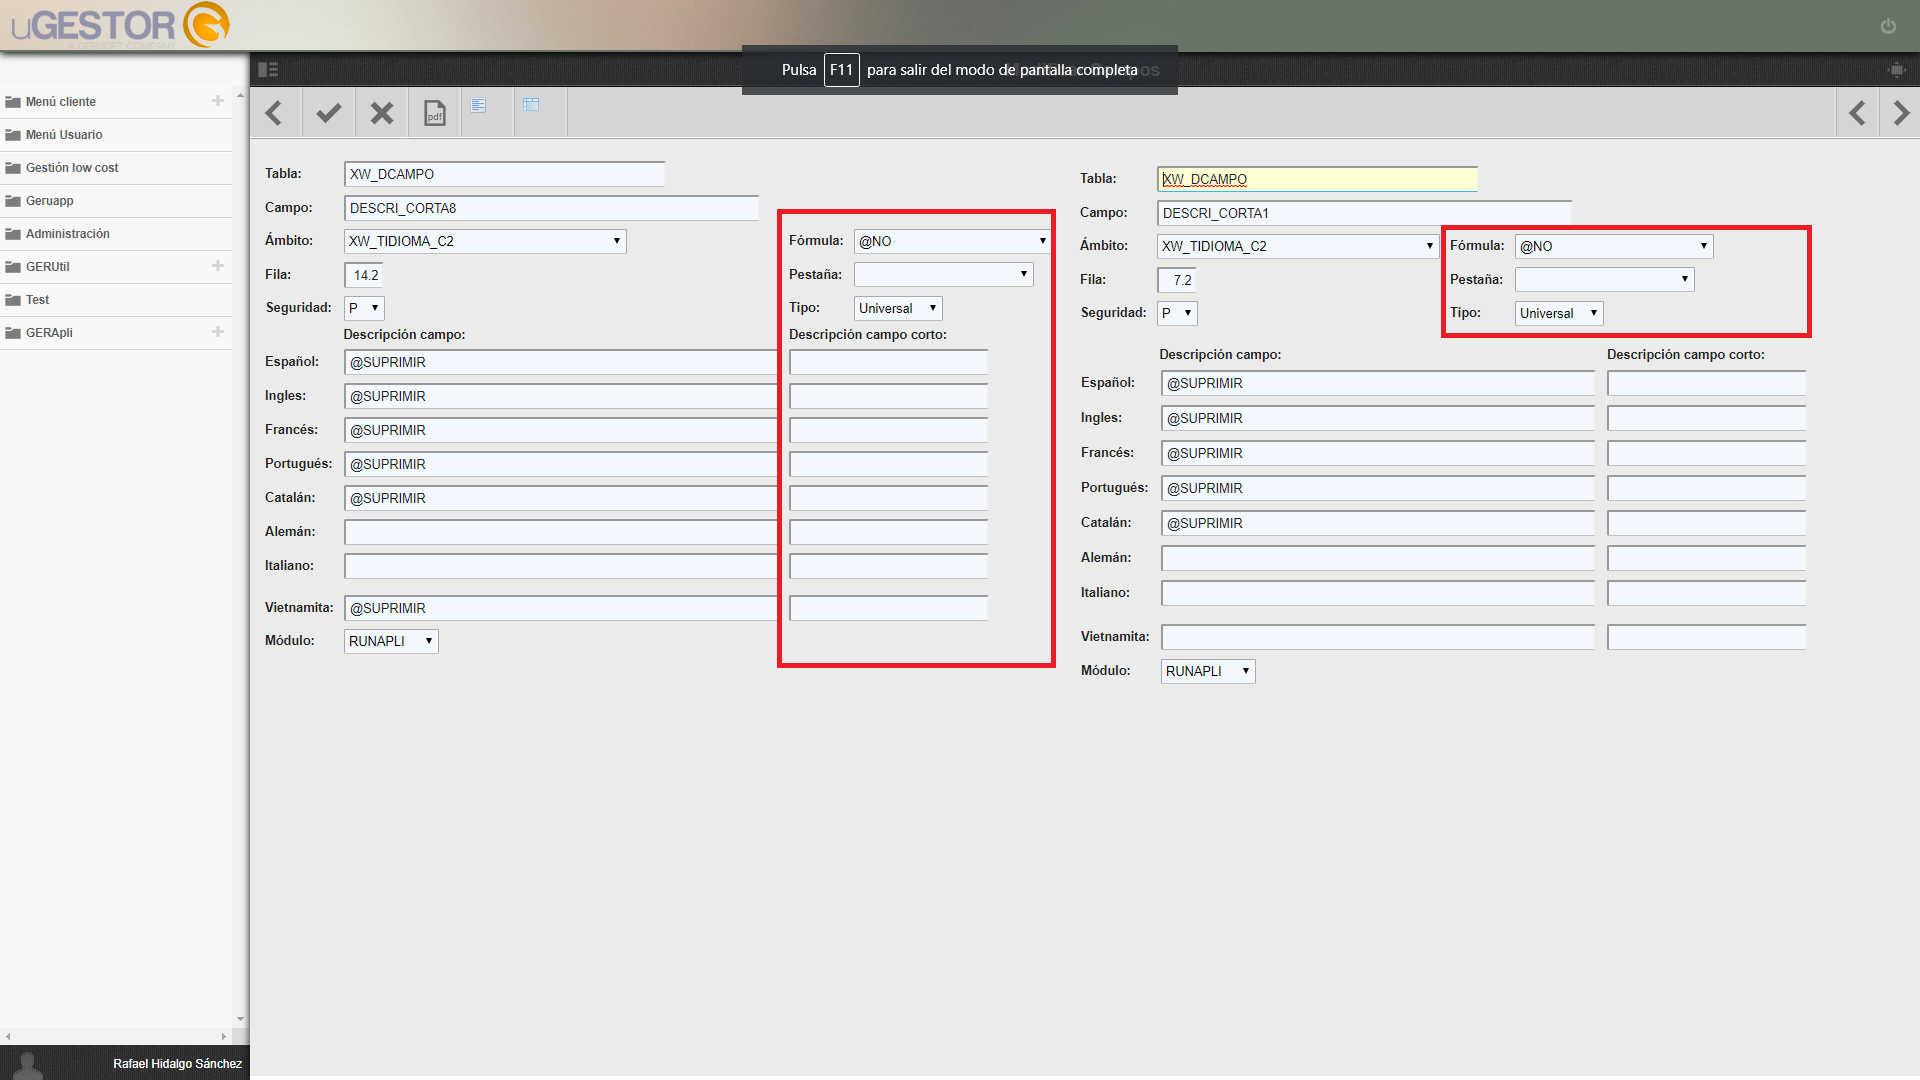Click empty Alemán field in left form
This screenshot has height=1080, width=1920.
(x=561, y=532)
